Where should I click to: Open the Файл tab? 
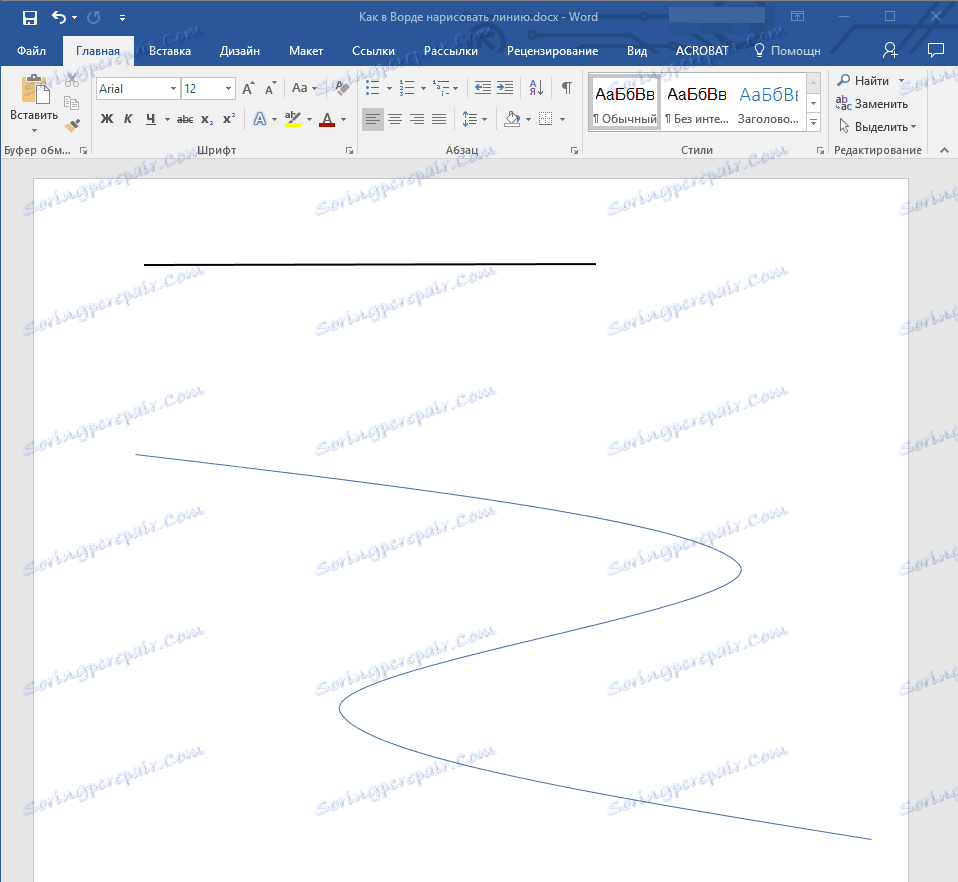pos(31,51)
